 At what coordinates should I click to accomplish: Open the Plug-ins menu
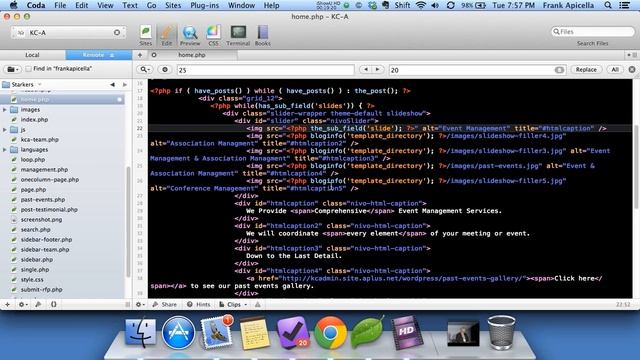tap(204, 5)
